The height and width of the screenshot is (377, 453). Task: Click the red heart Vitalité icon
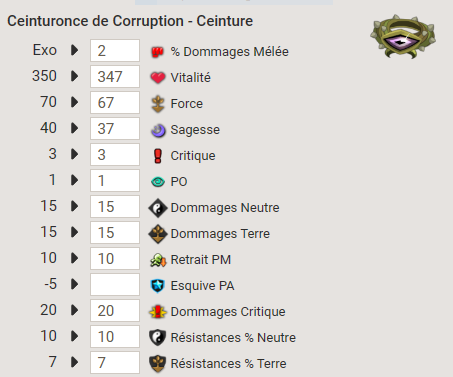click(158, 78)
